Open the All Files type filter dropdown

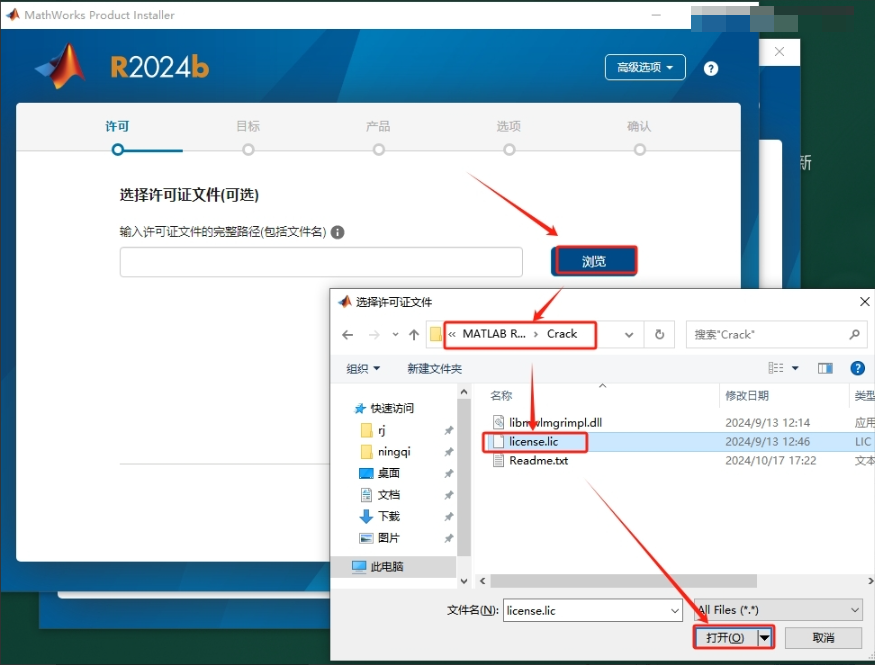tap(778, 610)
